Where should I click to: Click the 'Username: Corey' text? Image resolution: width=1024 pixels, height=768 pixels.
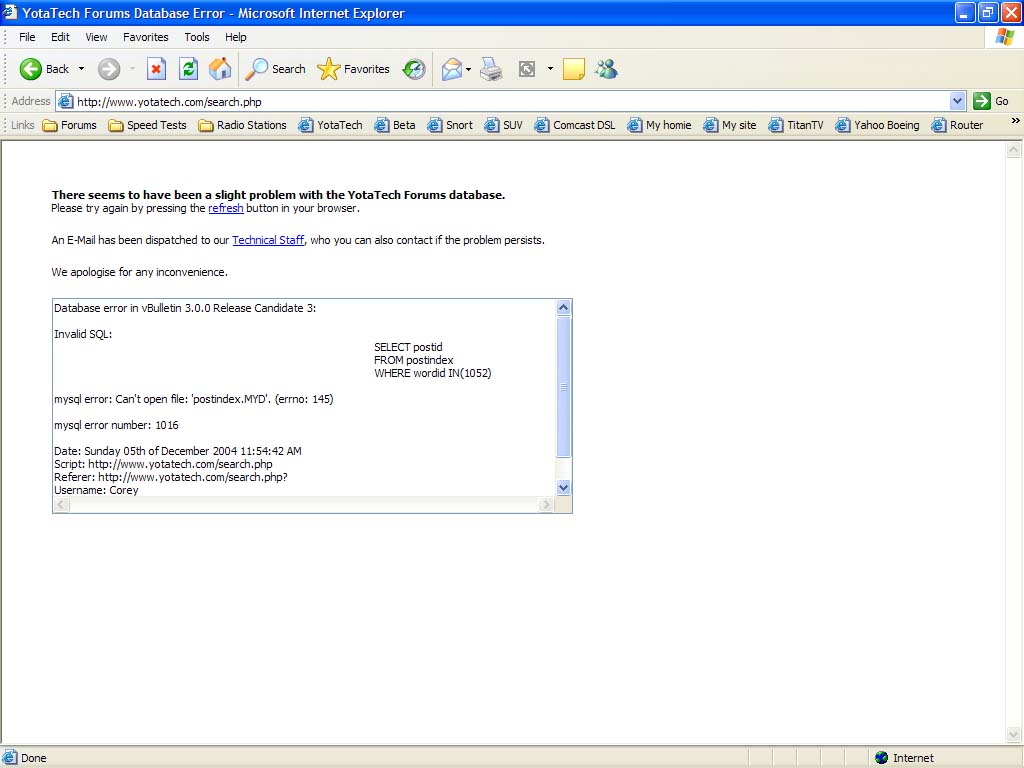coord(96,490)
